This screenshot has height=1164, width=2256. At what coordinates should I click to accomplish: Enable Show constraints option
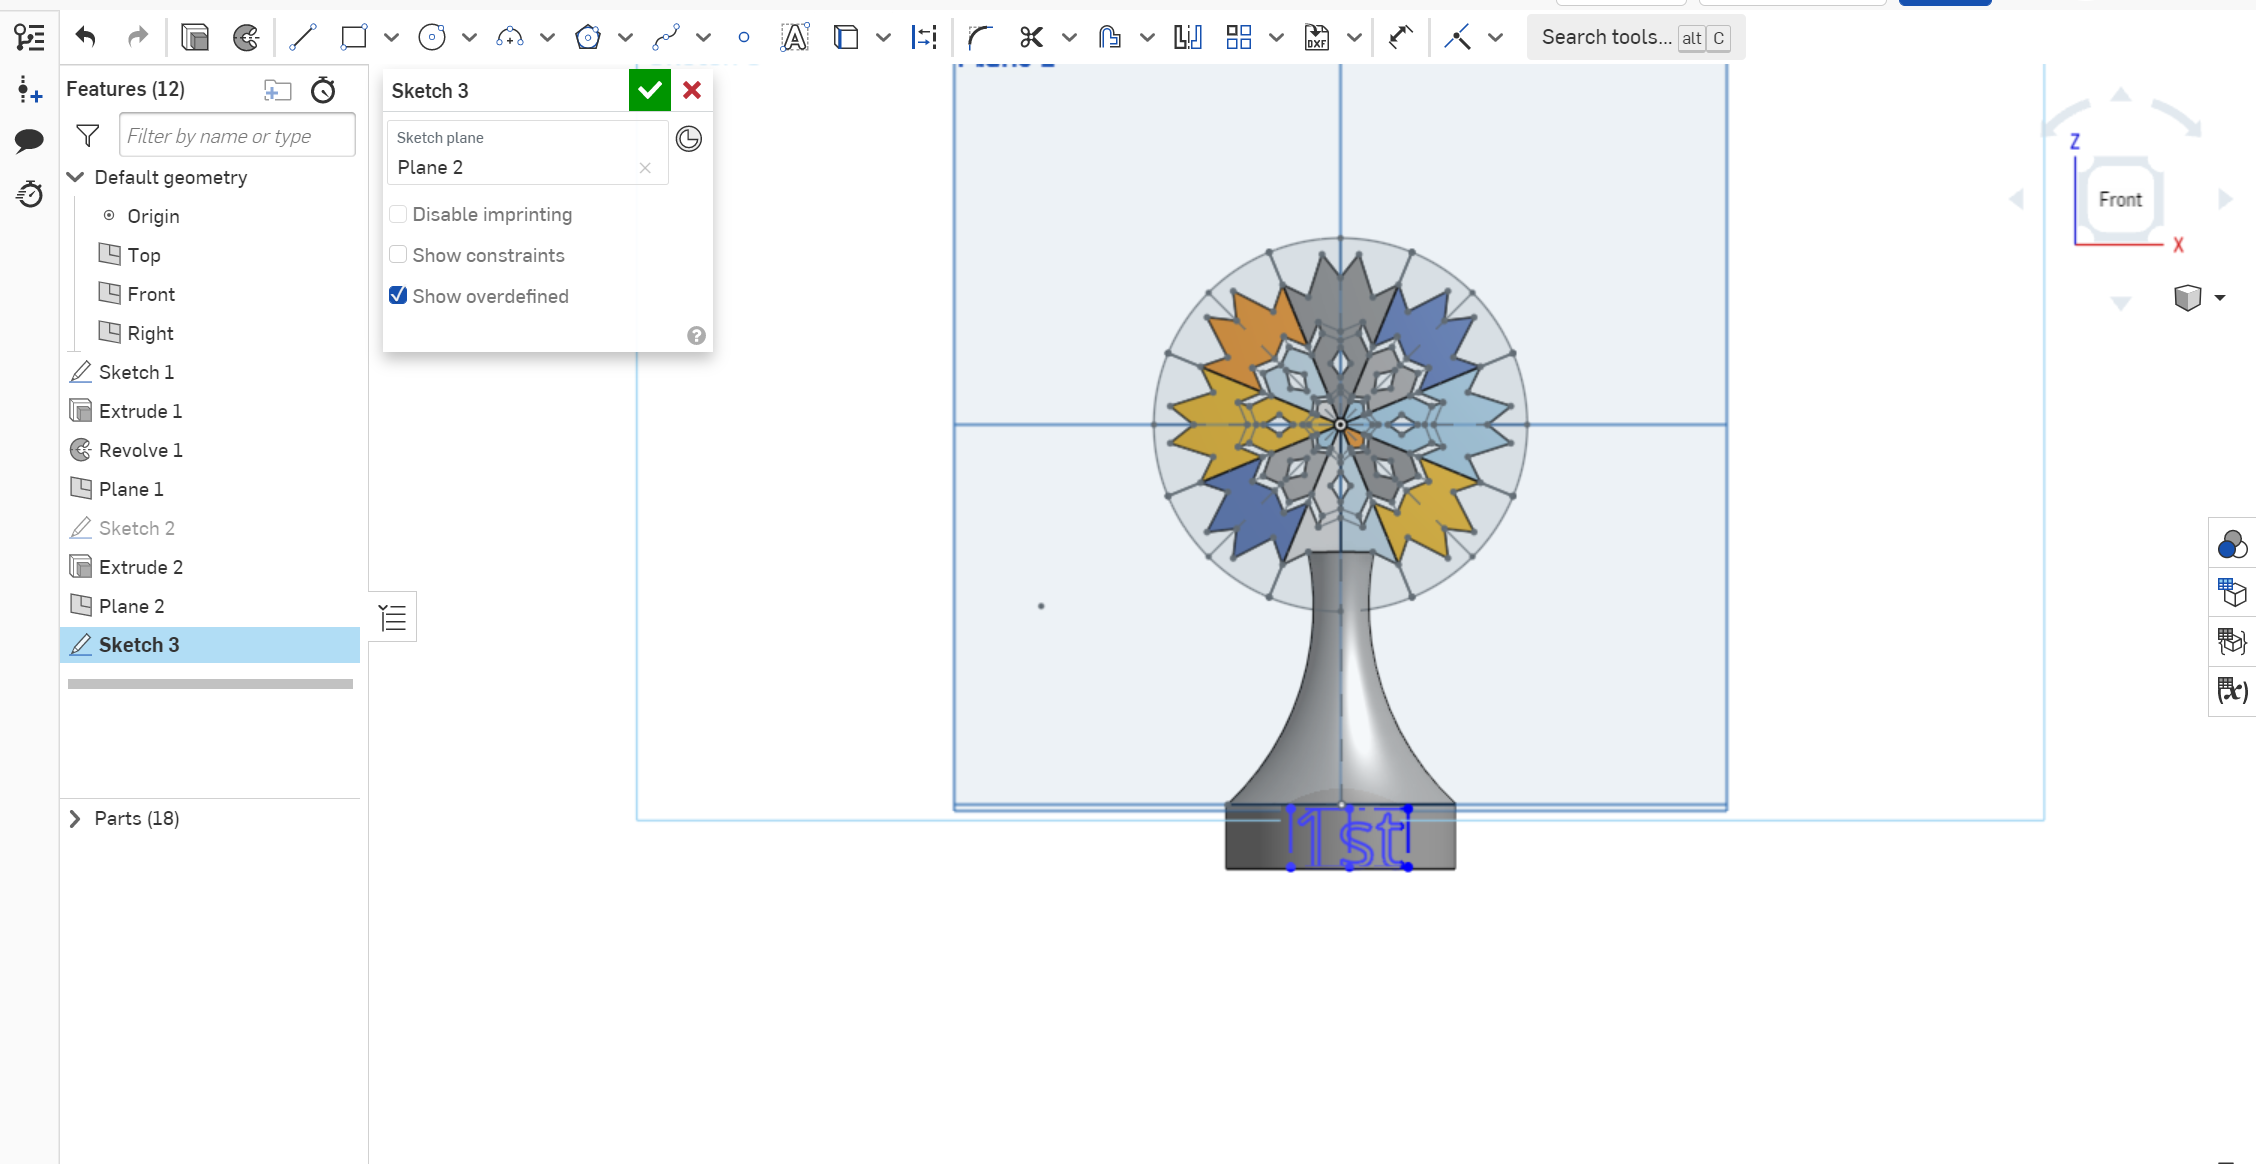coord(399,254)
